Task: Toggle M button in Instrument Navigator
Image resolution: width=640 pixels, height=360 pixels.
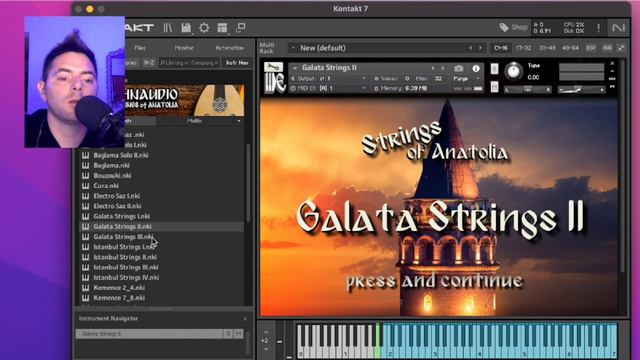Action: click(238, 334)
